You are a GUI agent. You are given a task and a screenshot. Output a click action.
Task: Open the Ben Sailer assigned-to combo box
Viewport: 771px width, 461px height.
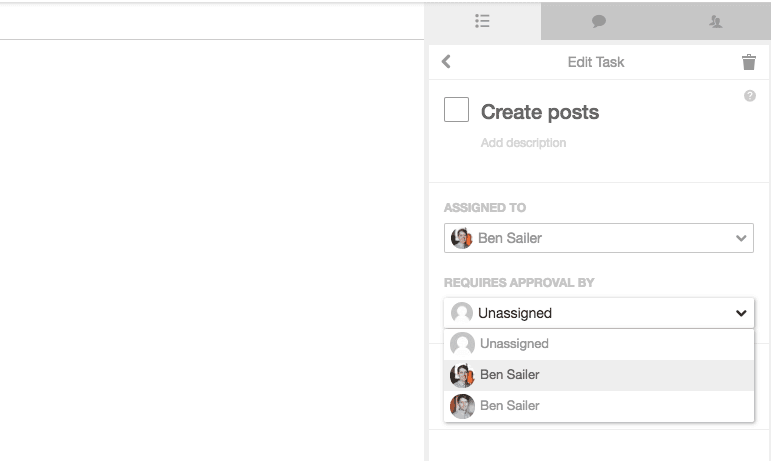(598, 238)
